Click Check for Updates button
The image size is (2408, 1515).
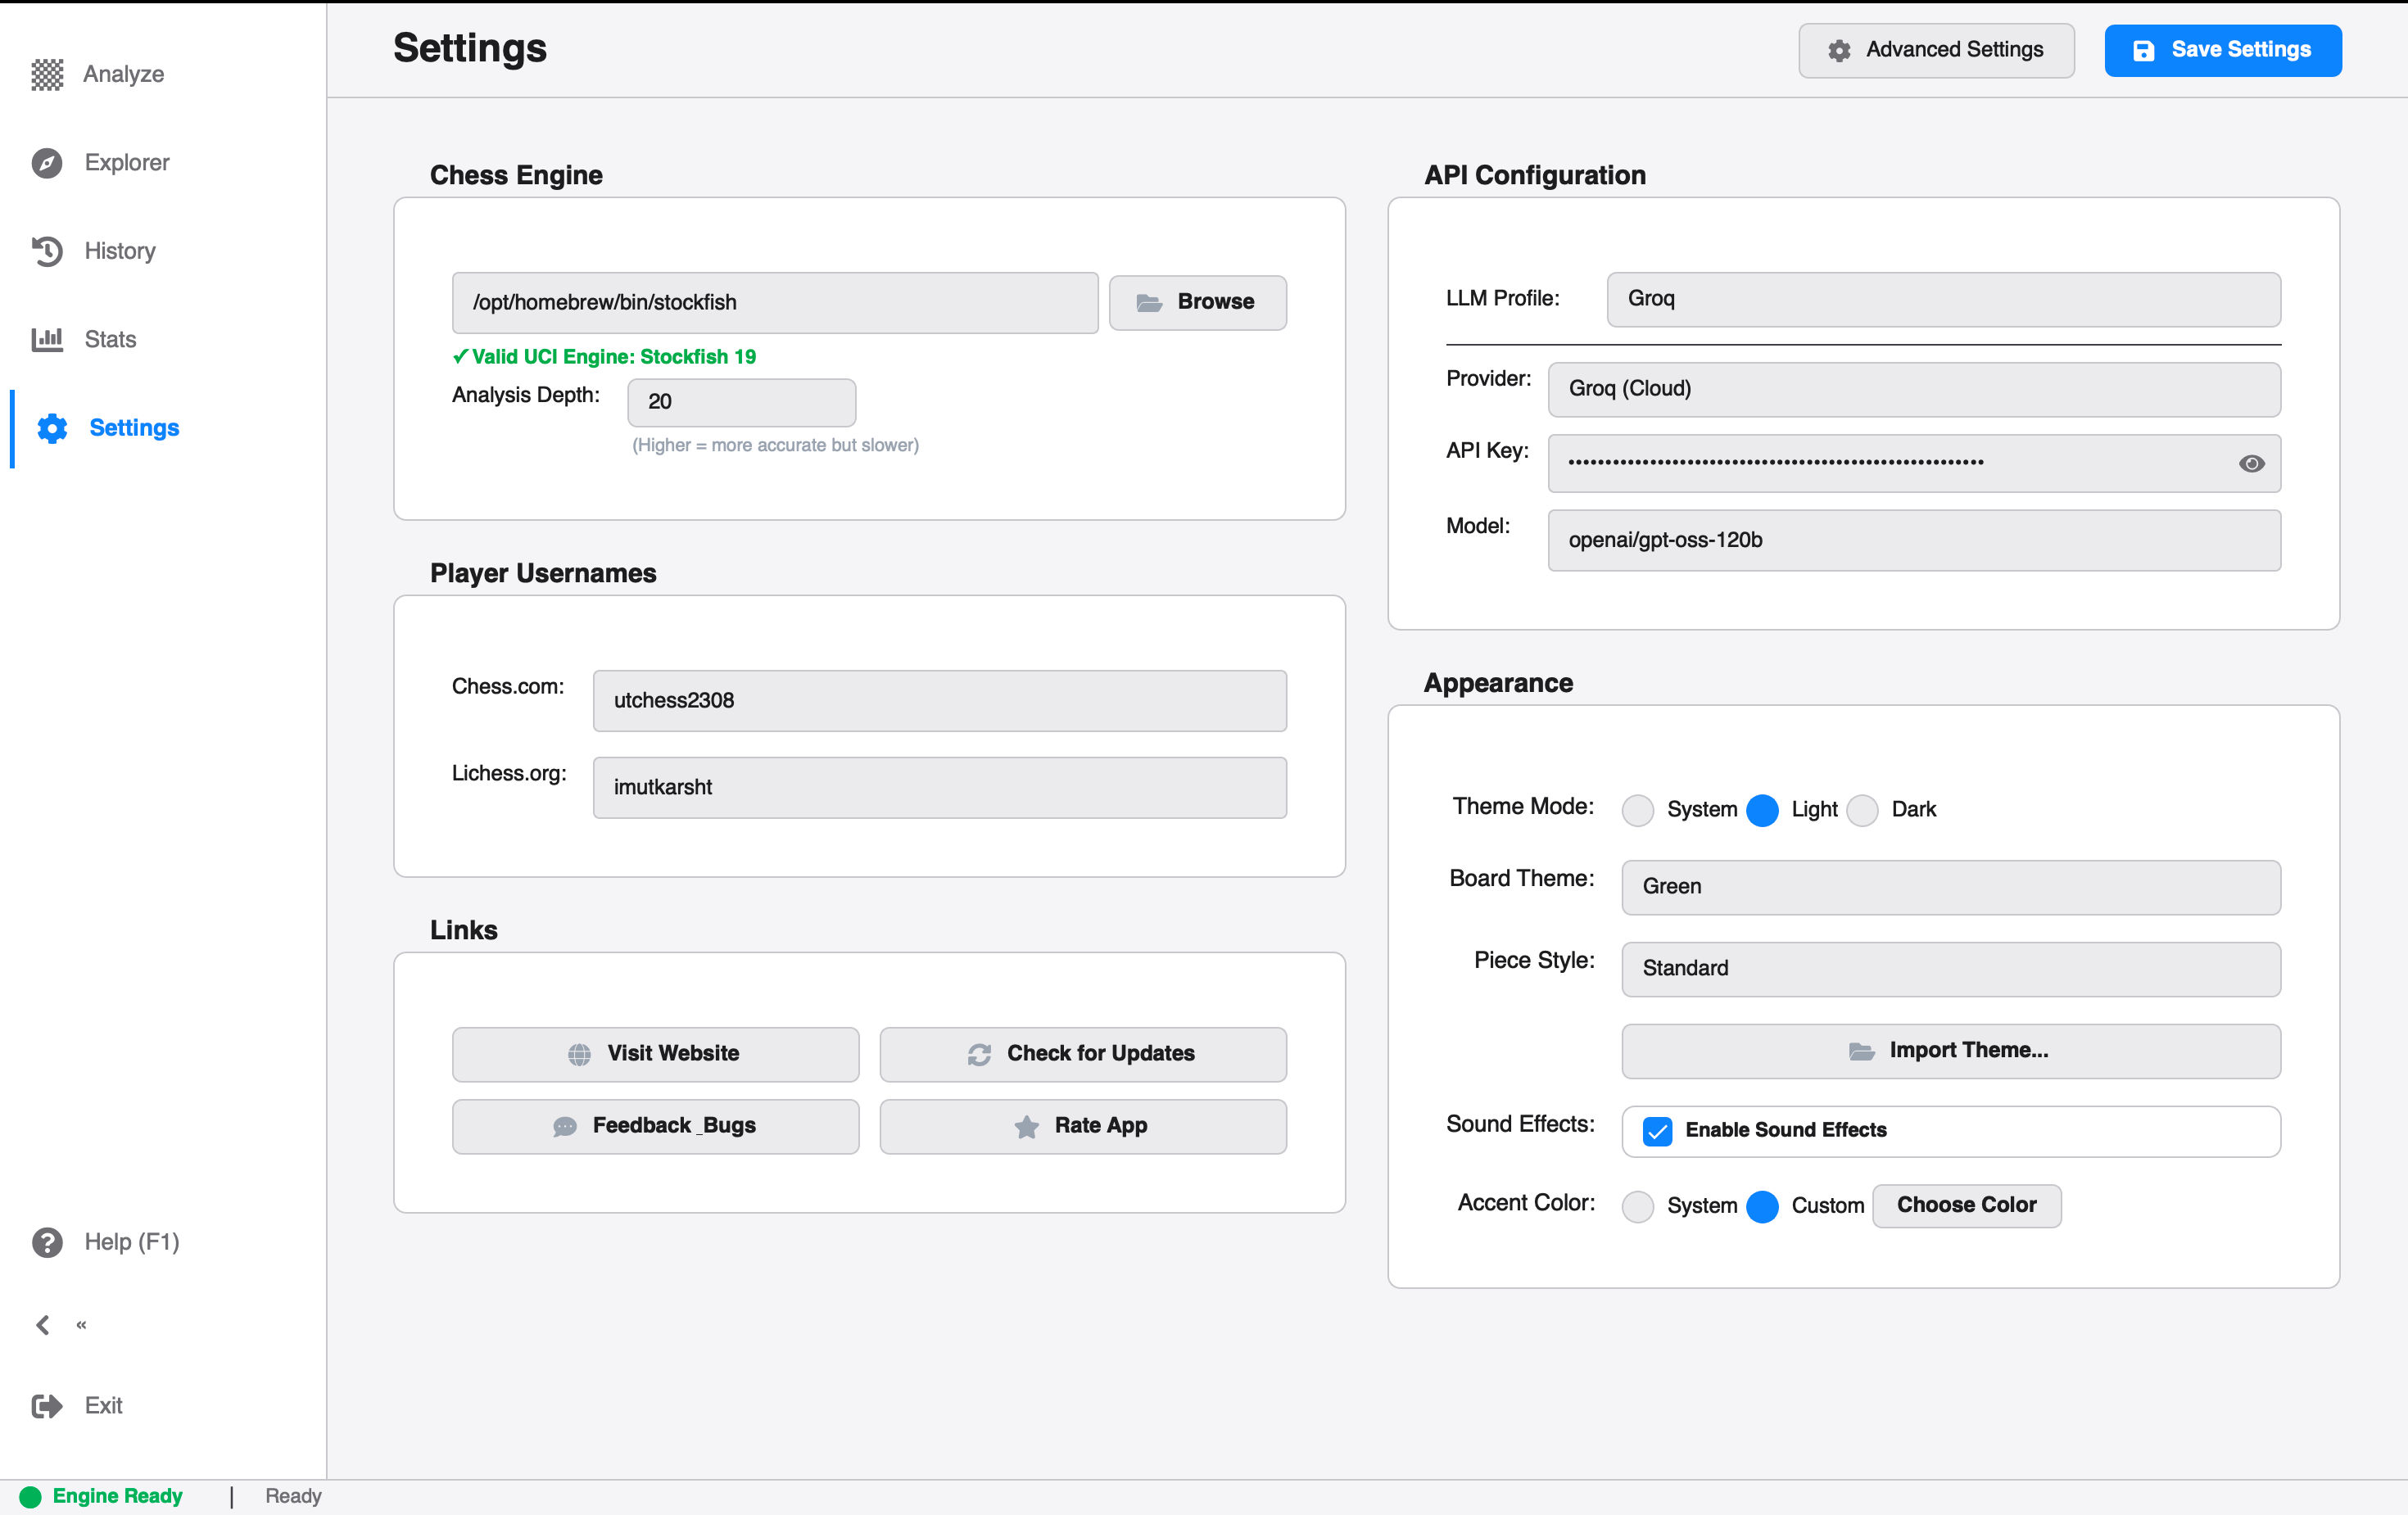coord(1082,1054)
